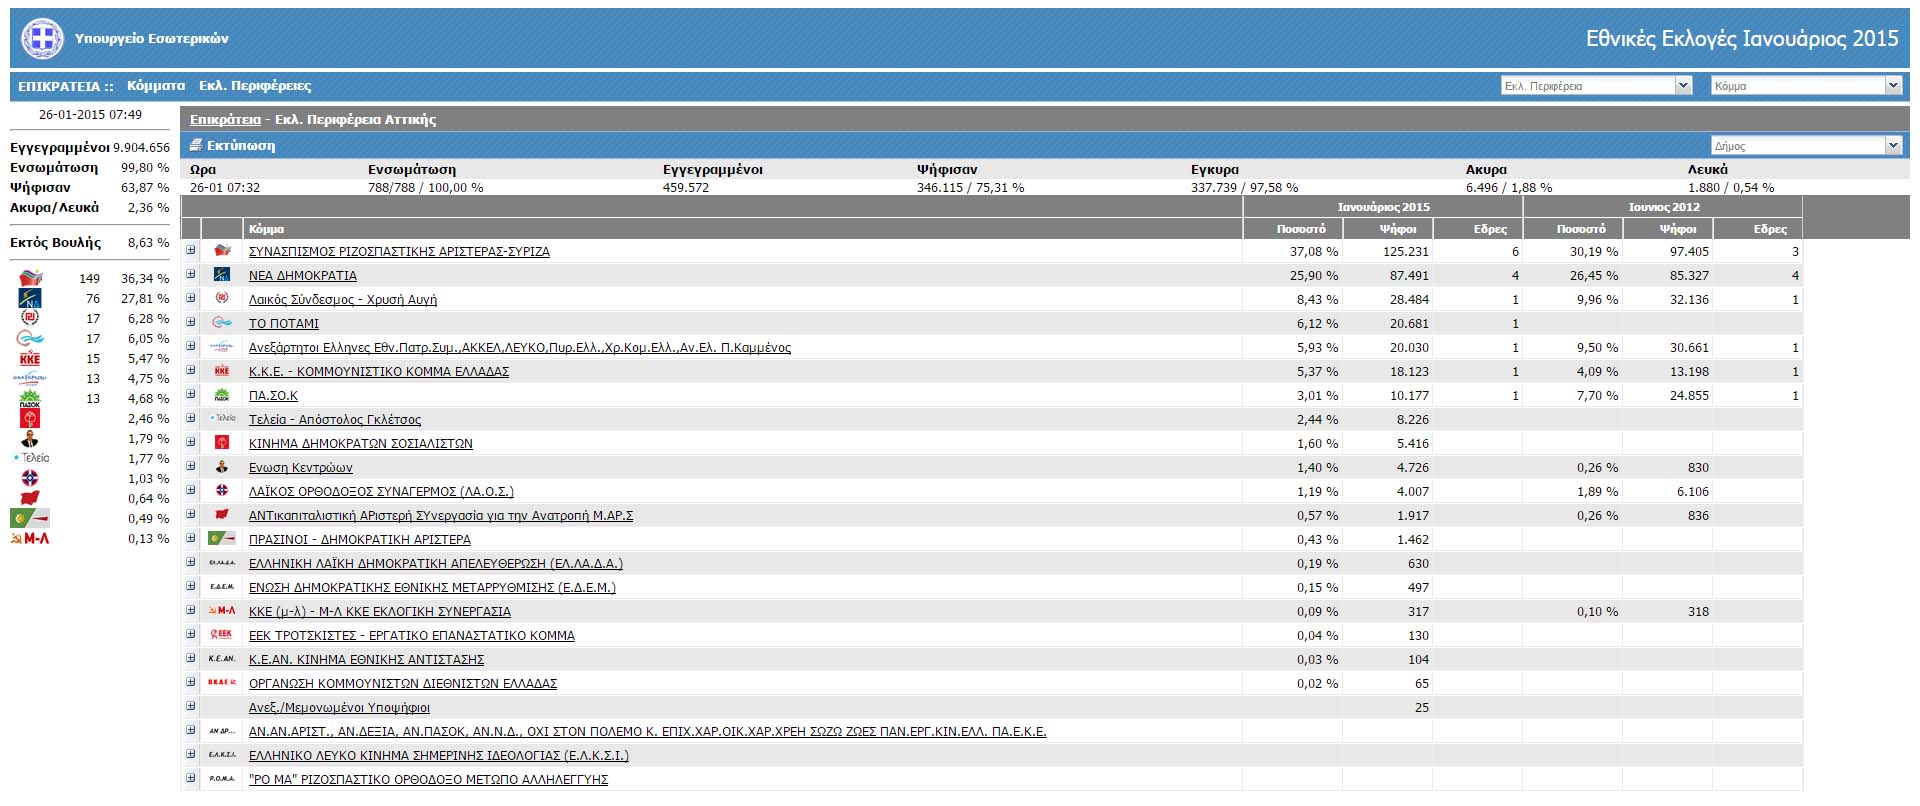Open ΝΕΑ ΔΗΜΟΚΡΑΤΙΑ party link
The image size is (1920, 806).
(303, 276)
